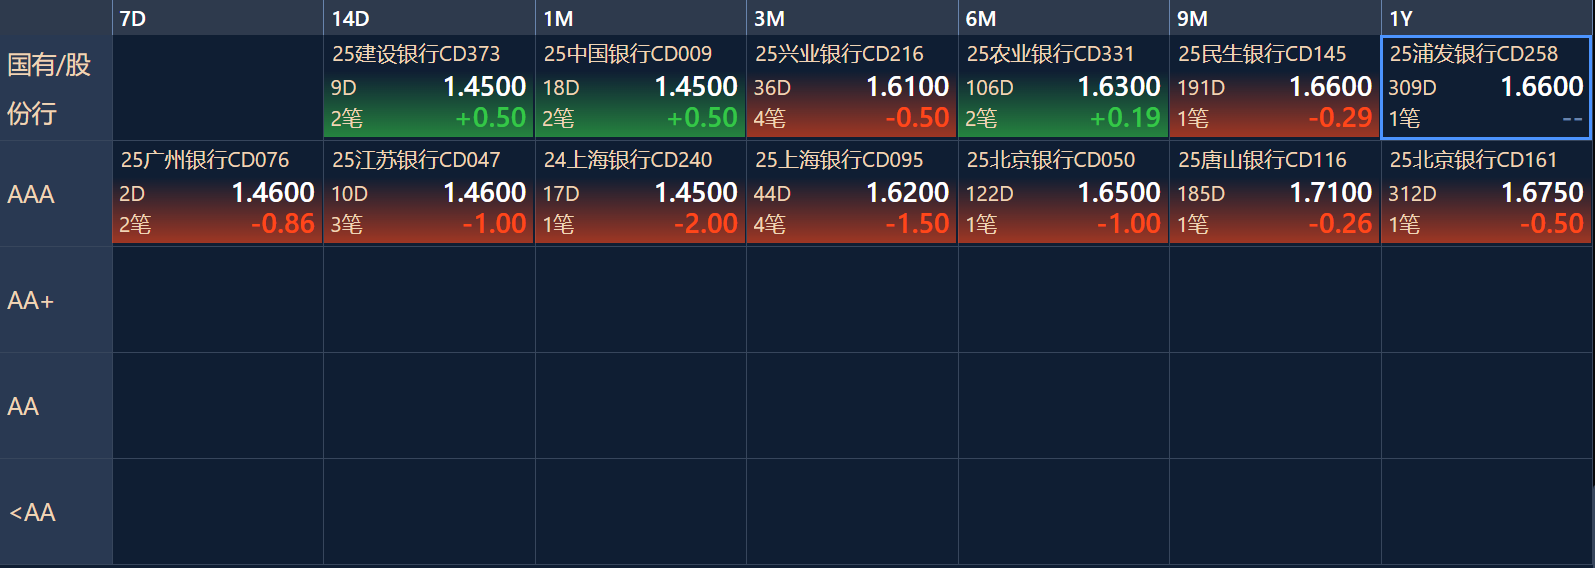The height and width of the screenshot is (568, 1595).
Task: Click the 1.6750 yield for 北京银行CD161
Action: [1542, 193]
